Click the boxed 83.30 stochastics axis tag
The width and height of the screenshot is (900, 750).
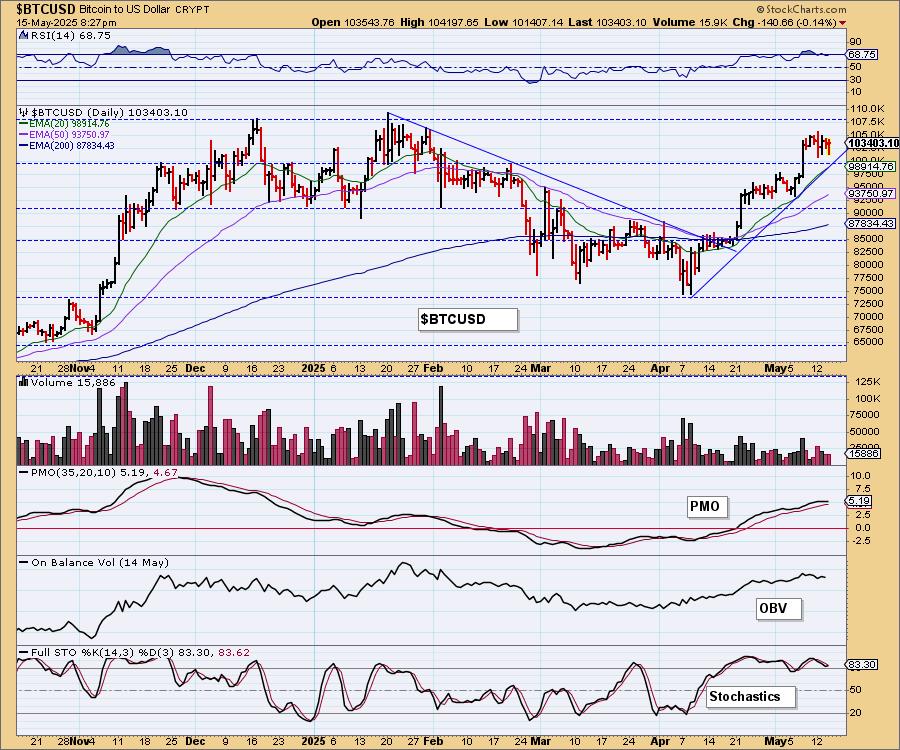point(862,664)
